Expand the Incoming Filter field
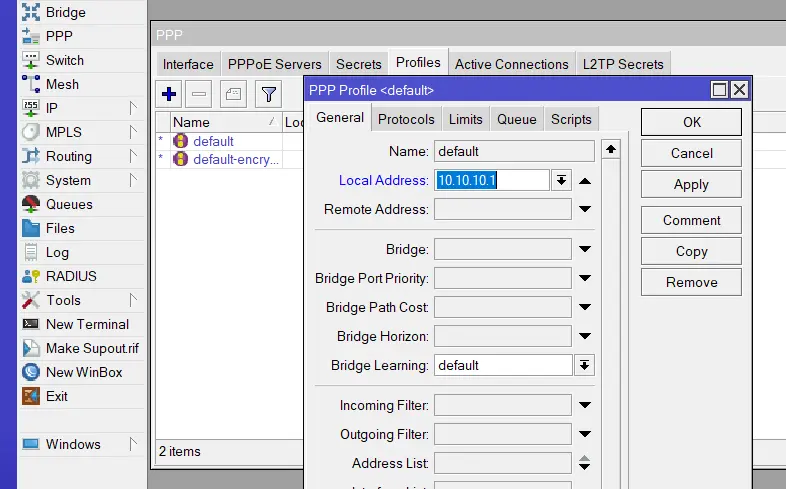The height and width of the screenshot is (489, 786). [x=585, y=405]
